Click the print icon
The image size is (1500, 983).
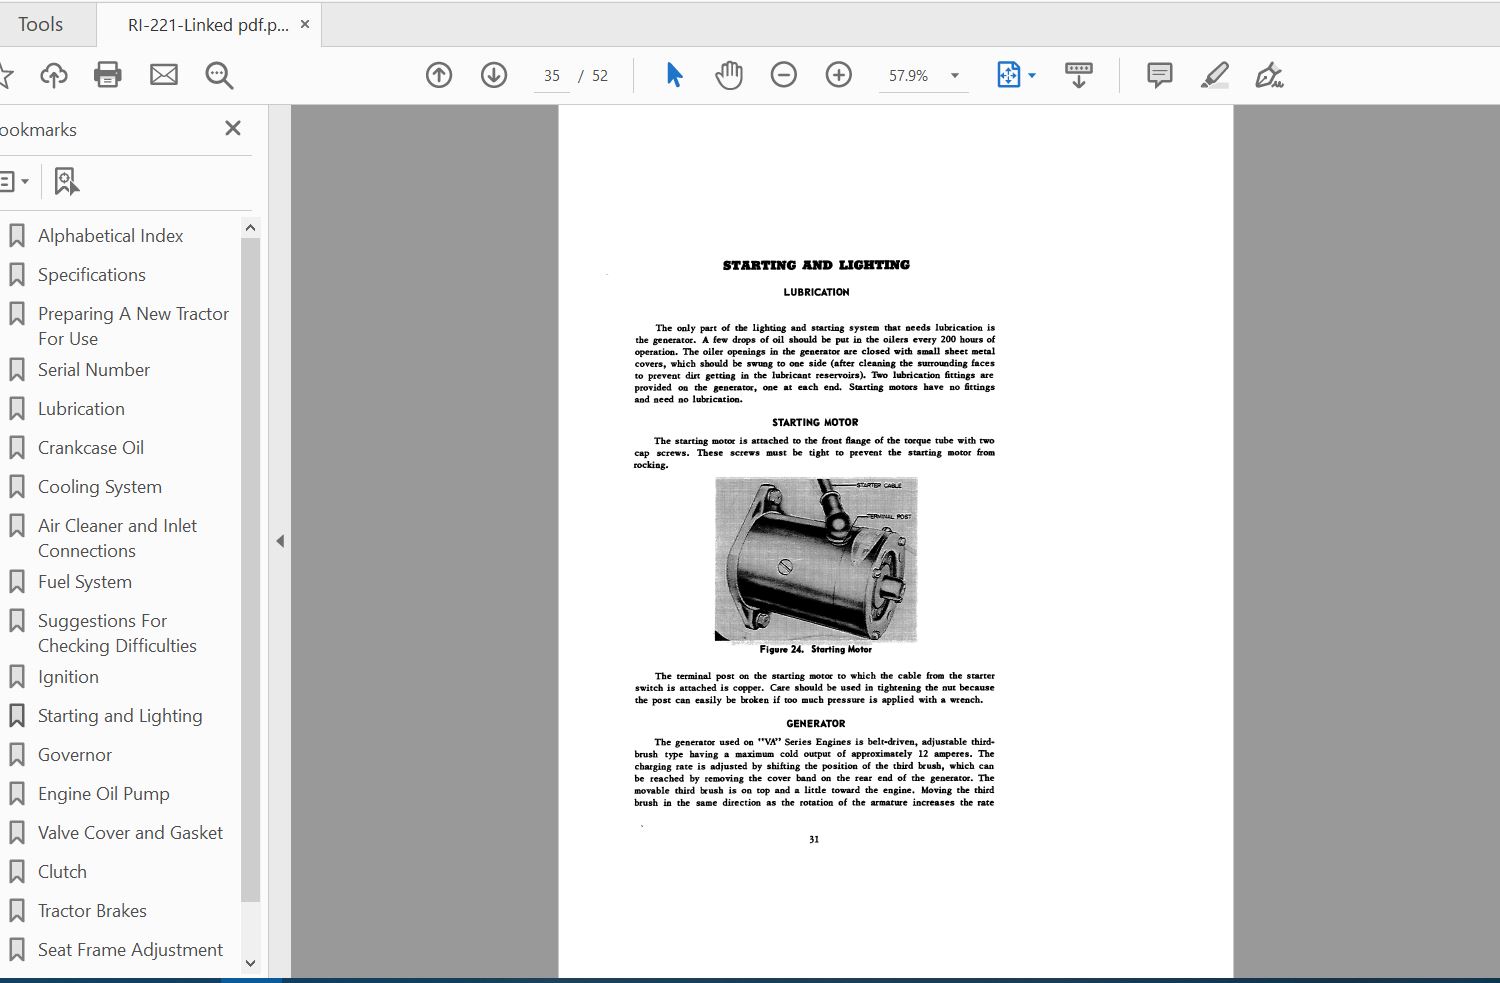click(x=107, y=75)
